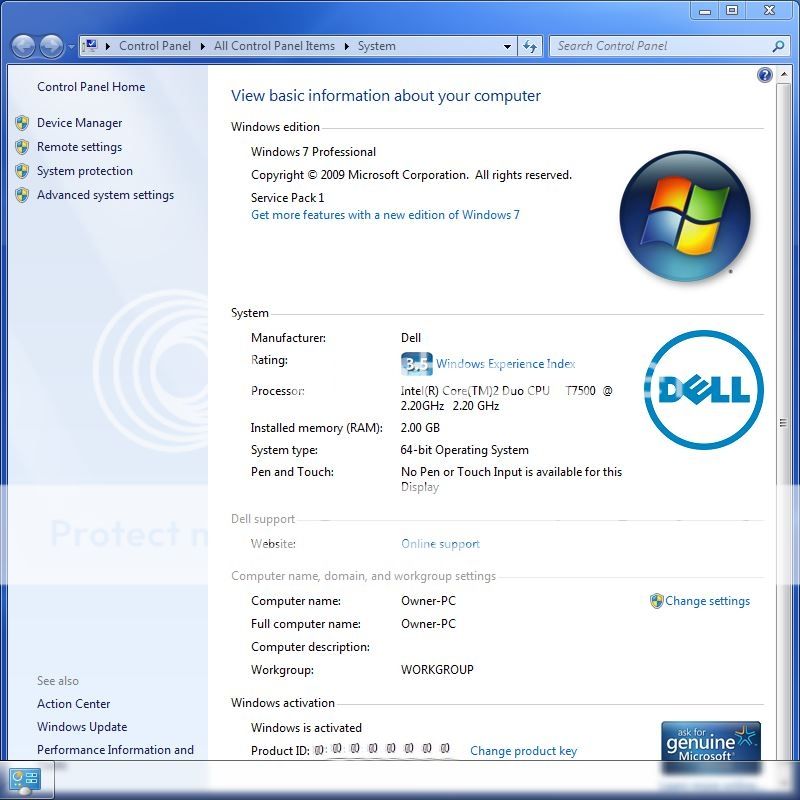800x800 pixels.
Task: Click the shield icon beside Device Manager
Action: click(22, 123)
